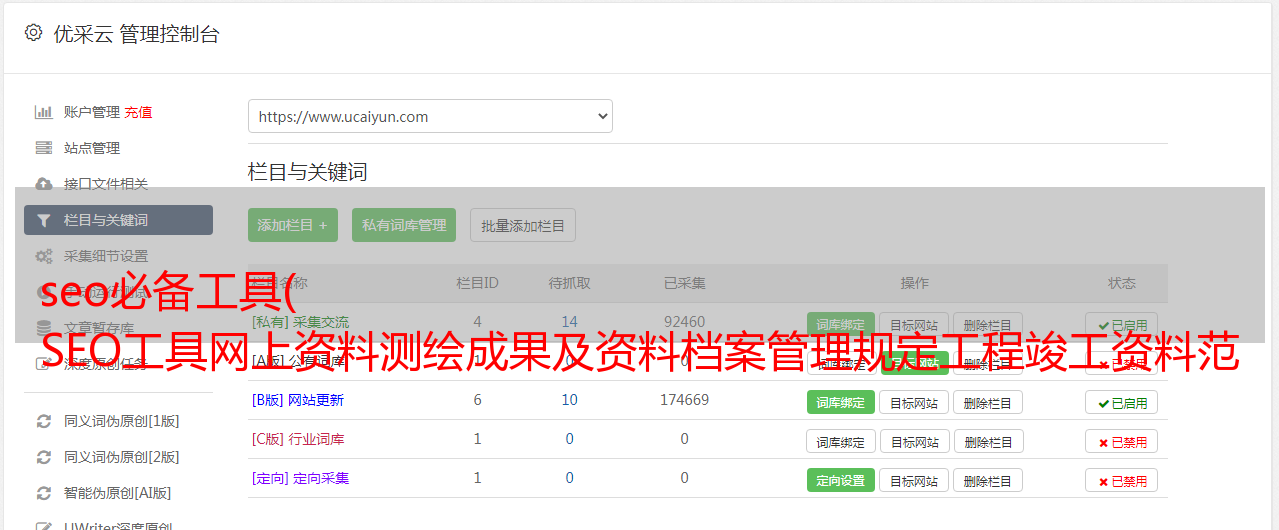The image size is (1279, 530).
Task: Click 词库绑定 in the 行业词库 row
Action: [x=840, y=441]
